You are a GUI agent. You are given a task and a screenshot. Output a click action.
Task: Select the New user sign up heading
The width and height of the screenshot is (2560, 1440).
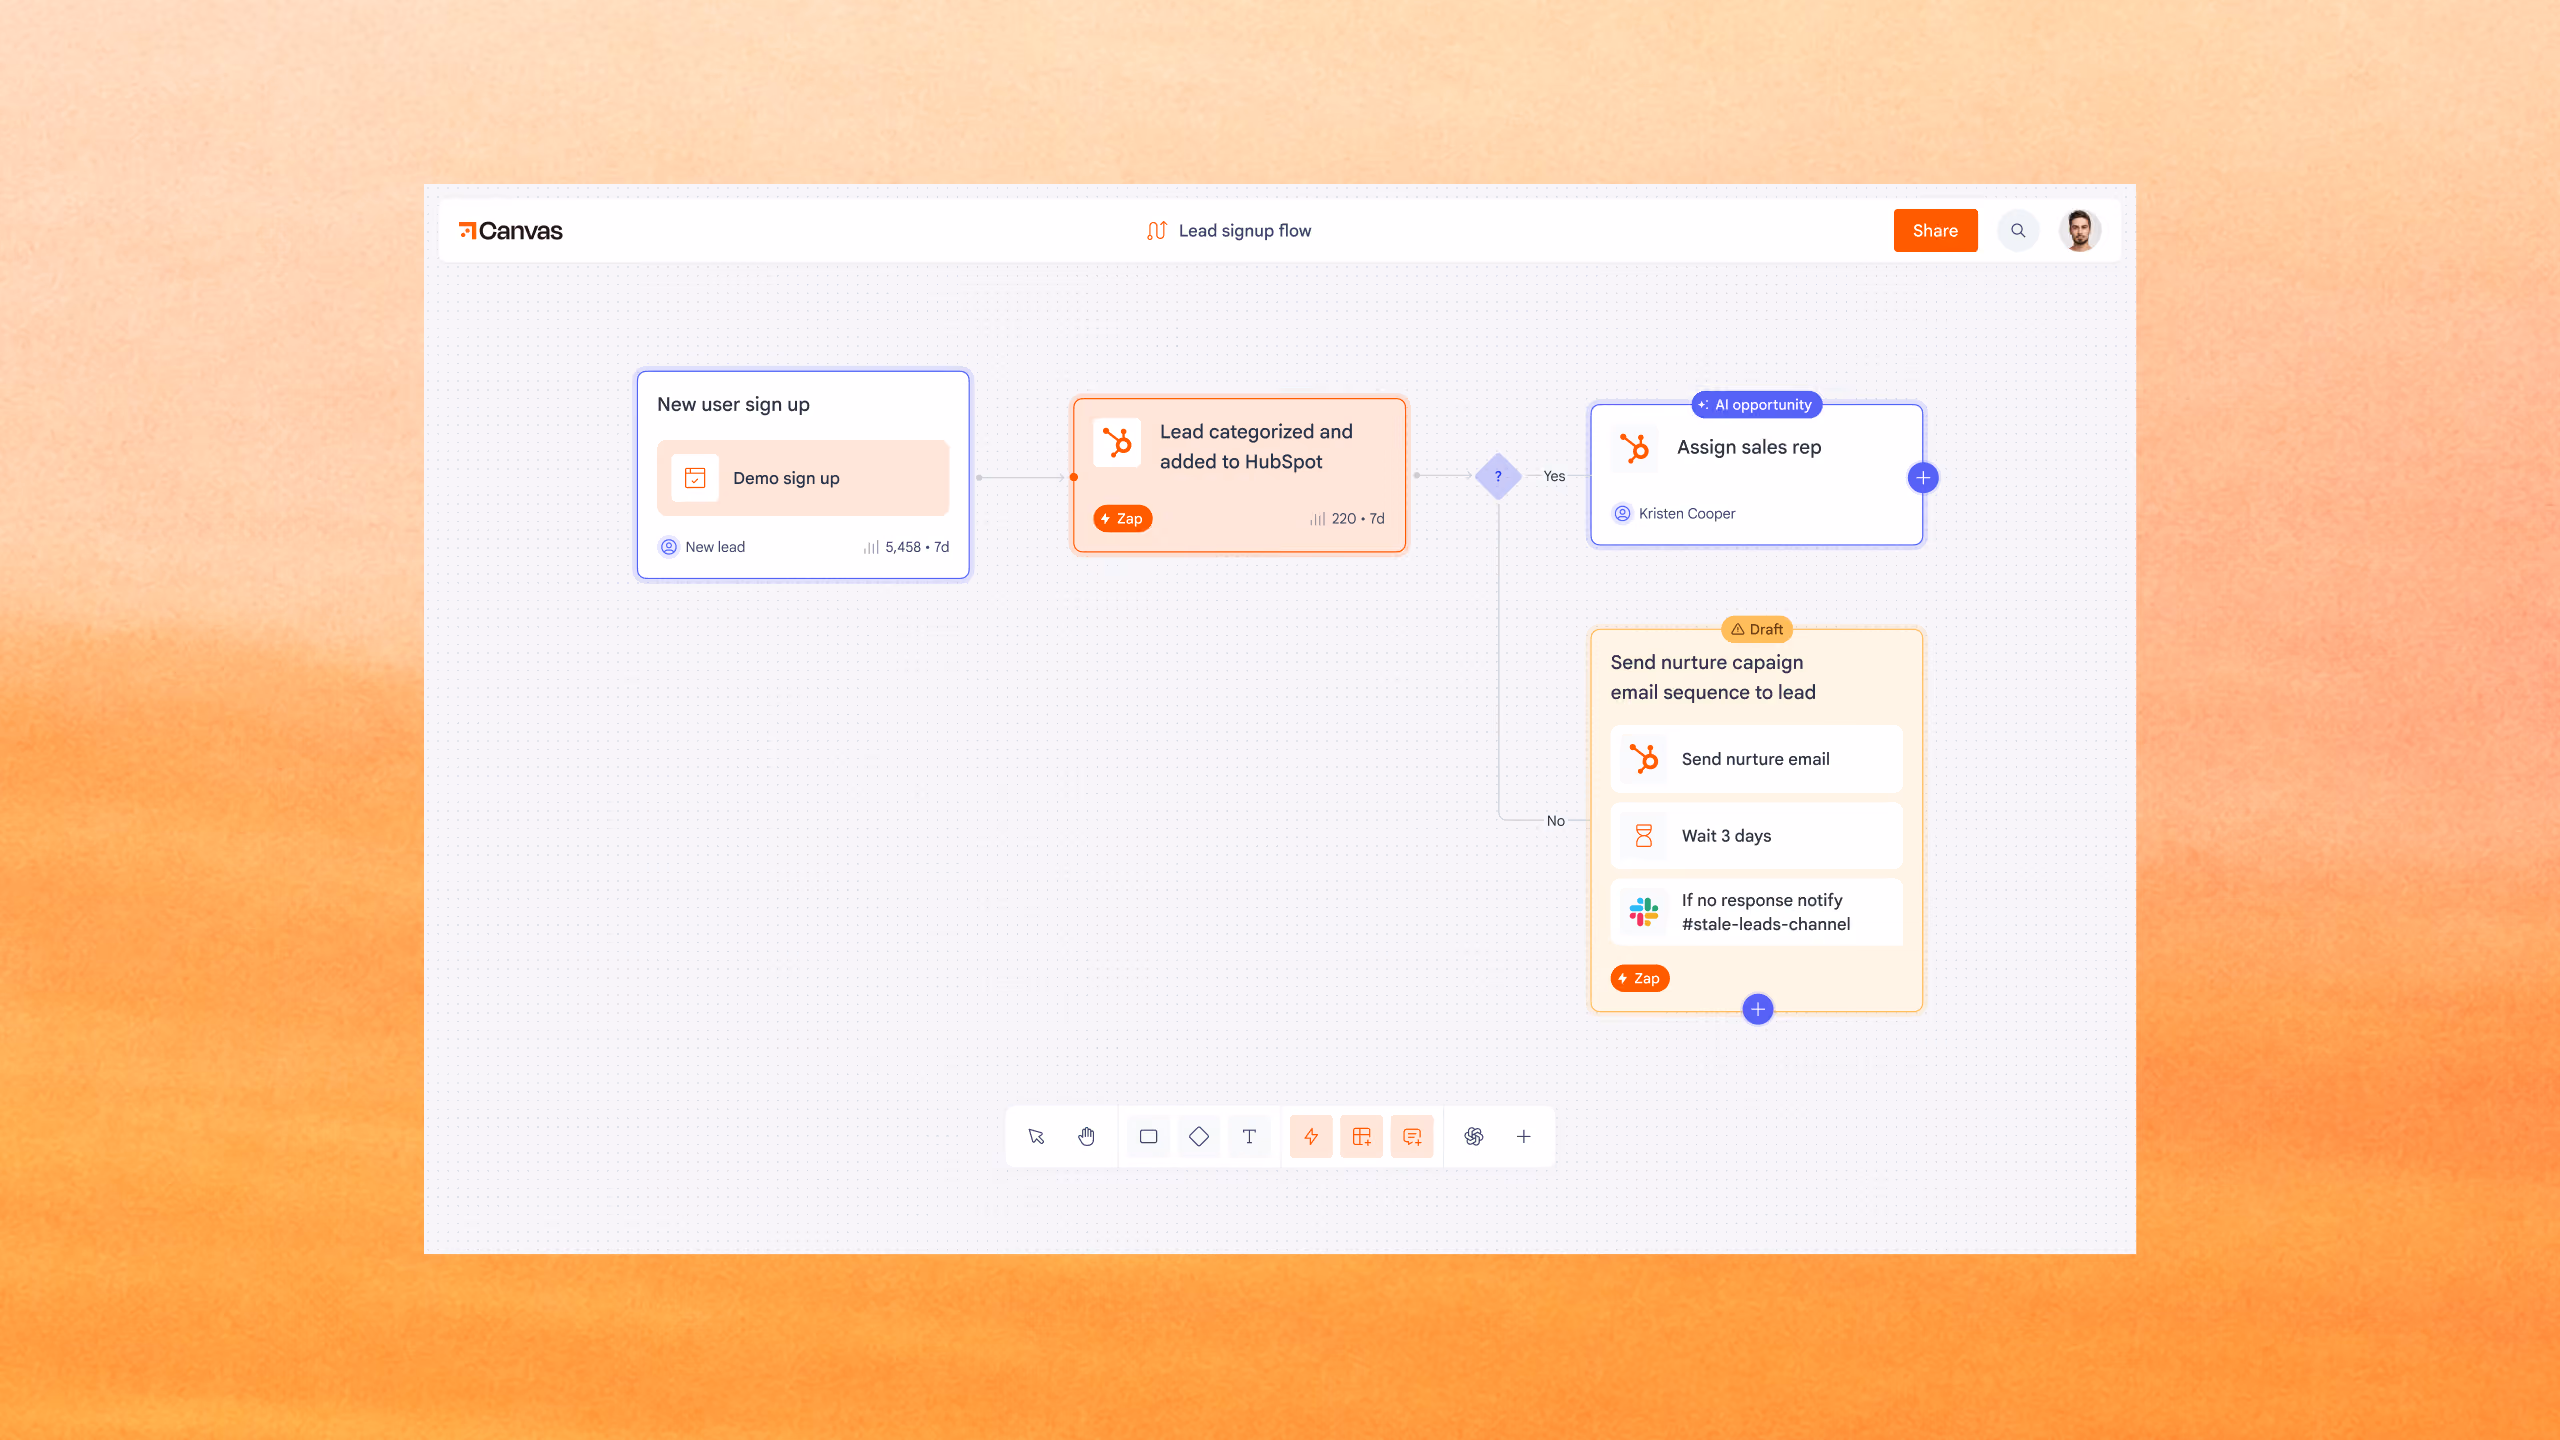tap(733, 405)
